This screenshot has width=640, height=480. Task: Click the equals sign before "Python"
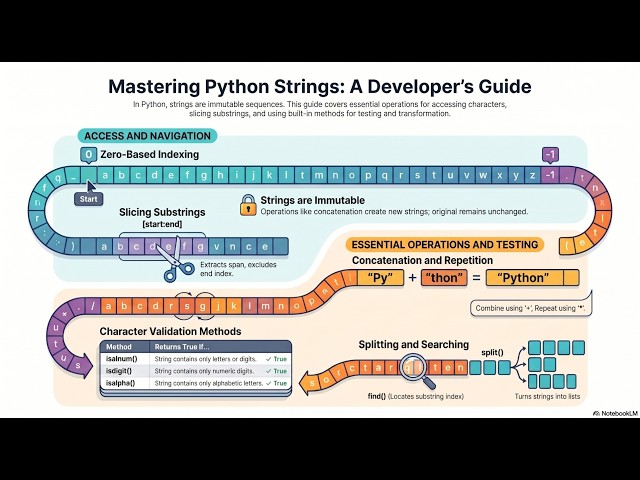[476, 278]
